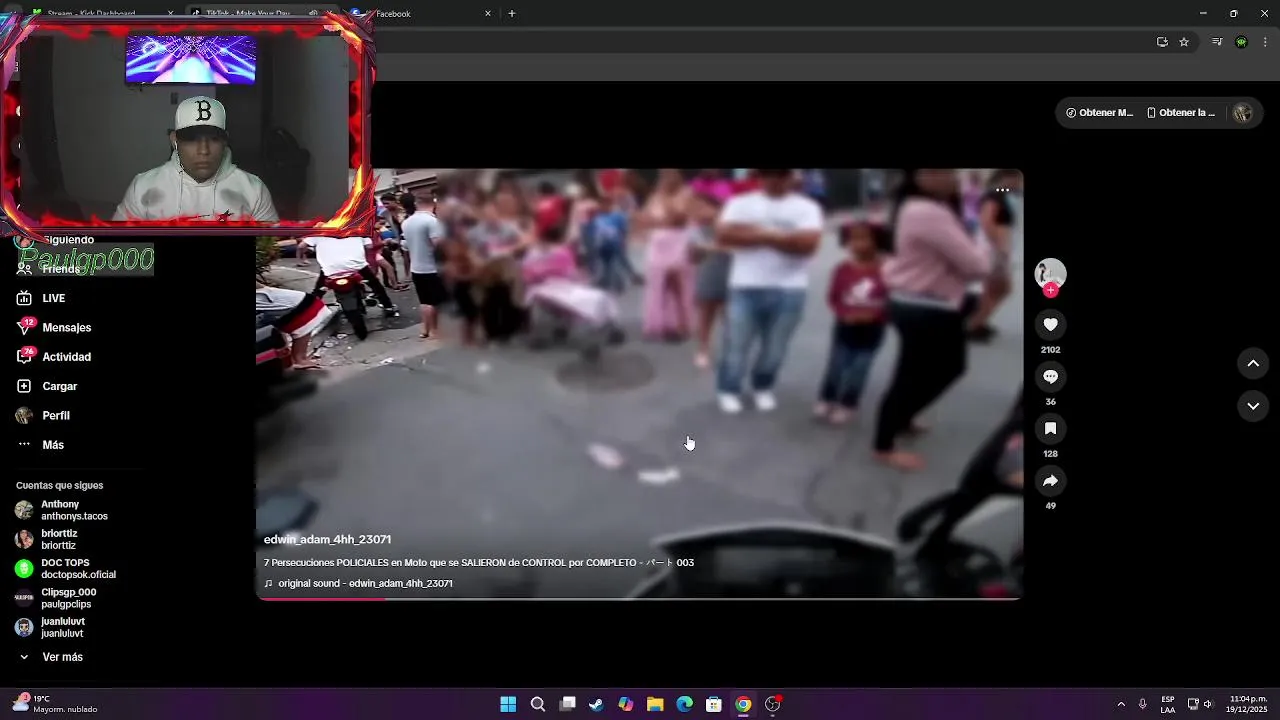Open the comments bubble showing 36
The width and height of the screenshot is (1280, 720).
coord(1050,377)
